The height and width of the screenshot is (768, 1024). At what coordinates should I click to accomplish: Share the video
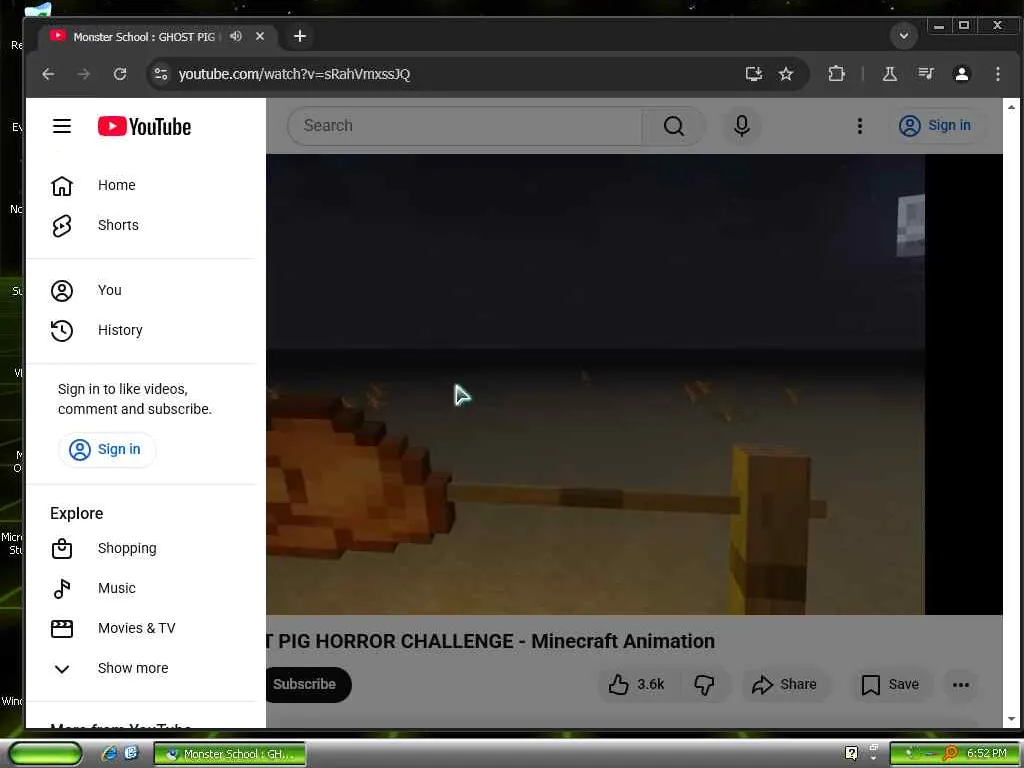click(x=784, y=684)
